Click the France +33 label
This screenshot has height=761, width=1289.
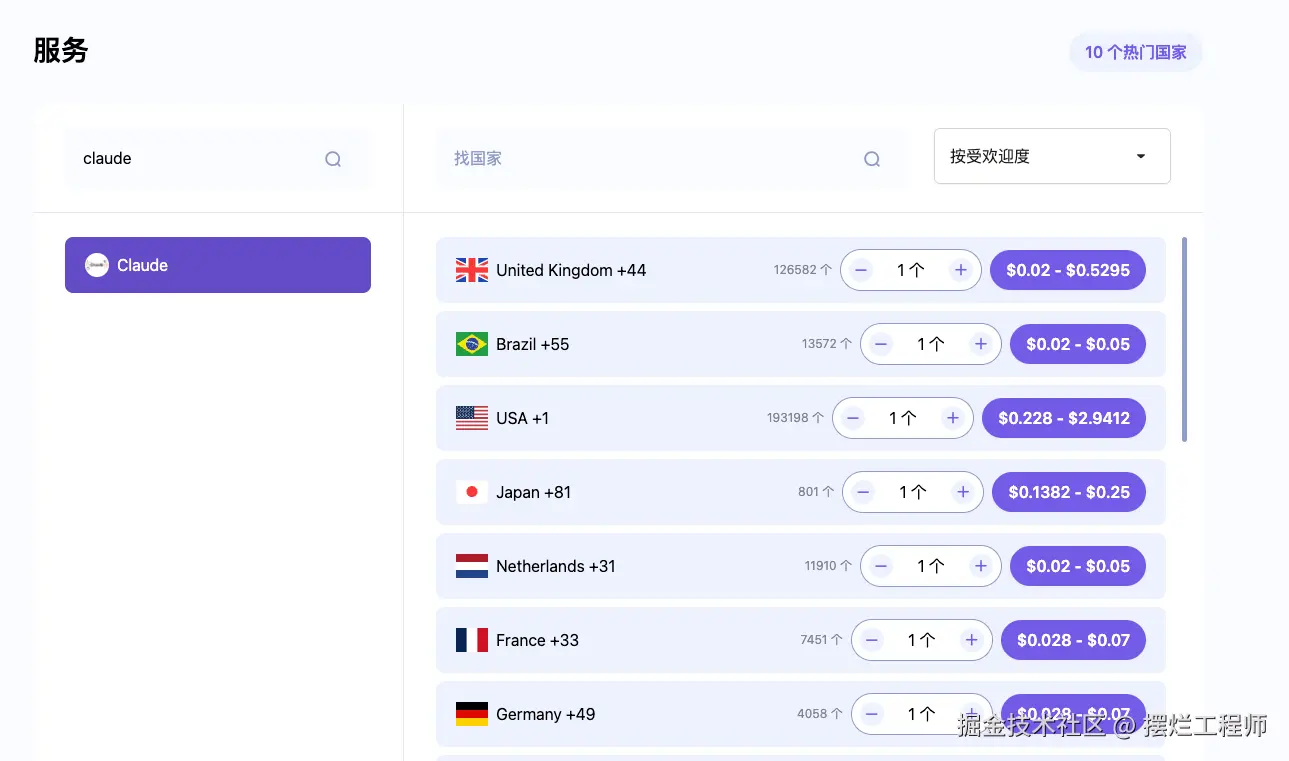pyautogui.click(x=538, y=640)
